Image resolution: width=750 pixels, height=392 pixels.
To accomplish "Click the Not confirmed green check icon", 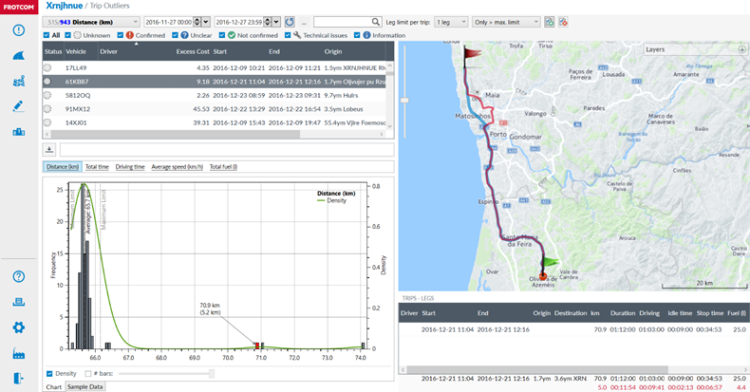I will pyautogui.click(x=232, y=35).
